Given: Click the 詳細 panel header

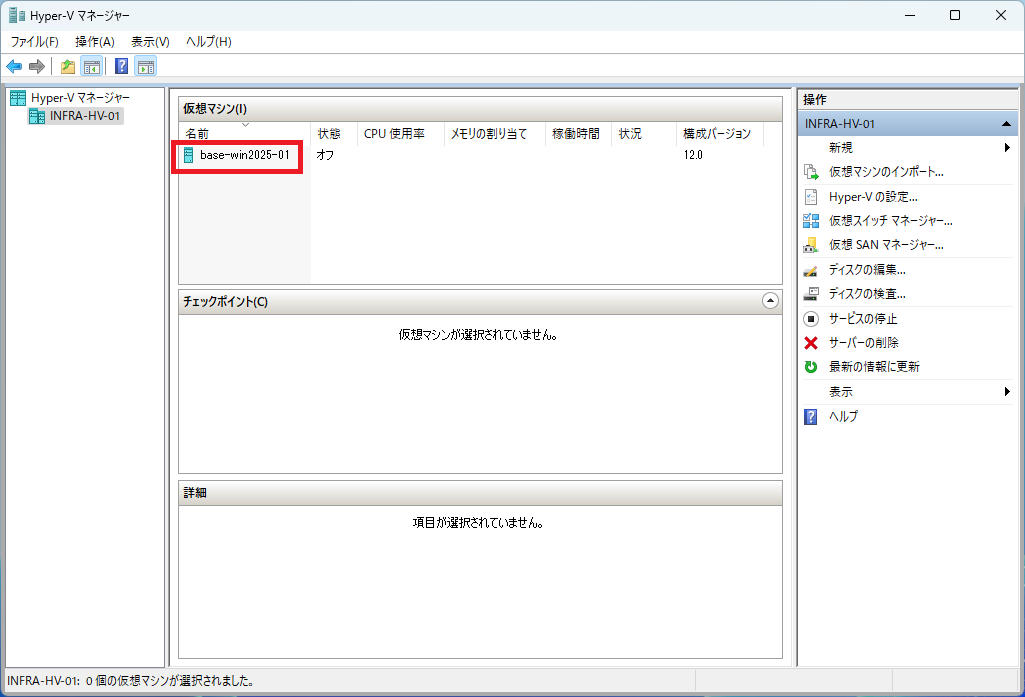Looking at the screenshot, I should point(480,493).
